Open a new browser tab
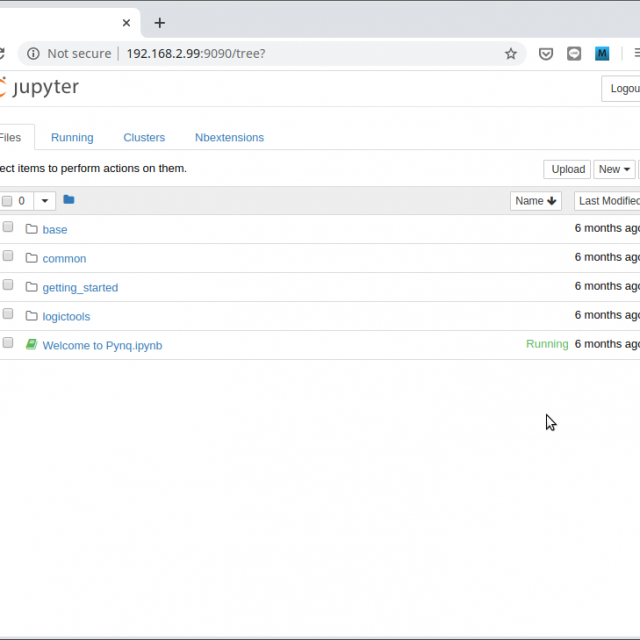 pos(159,23)
